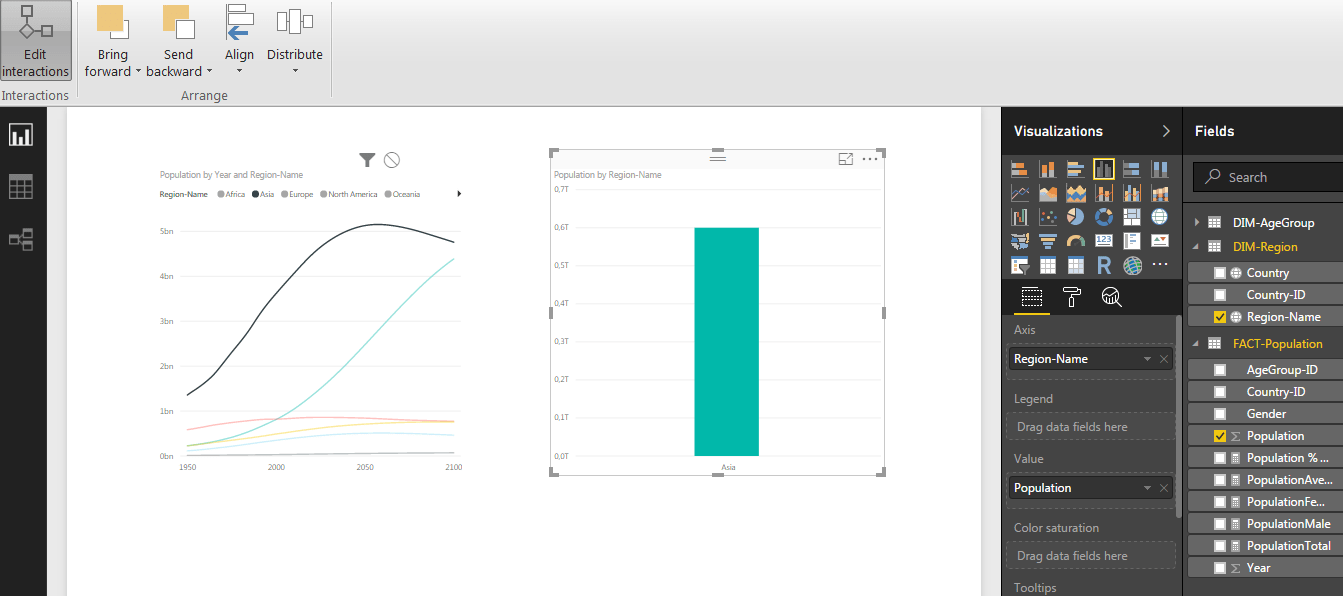Collapse the DIM-Region table

(1197, 247)
